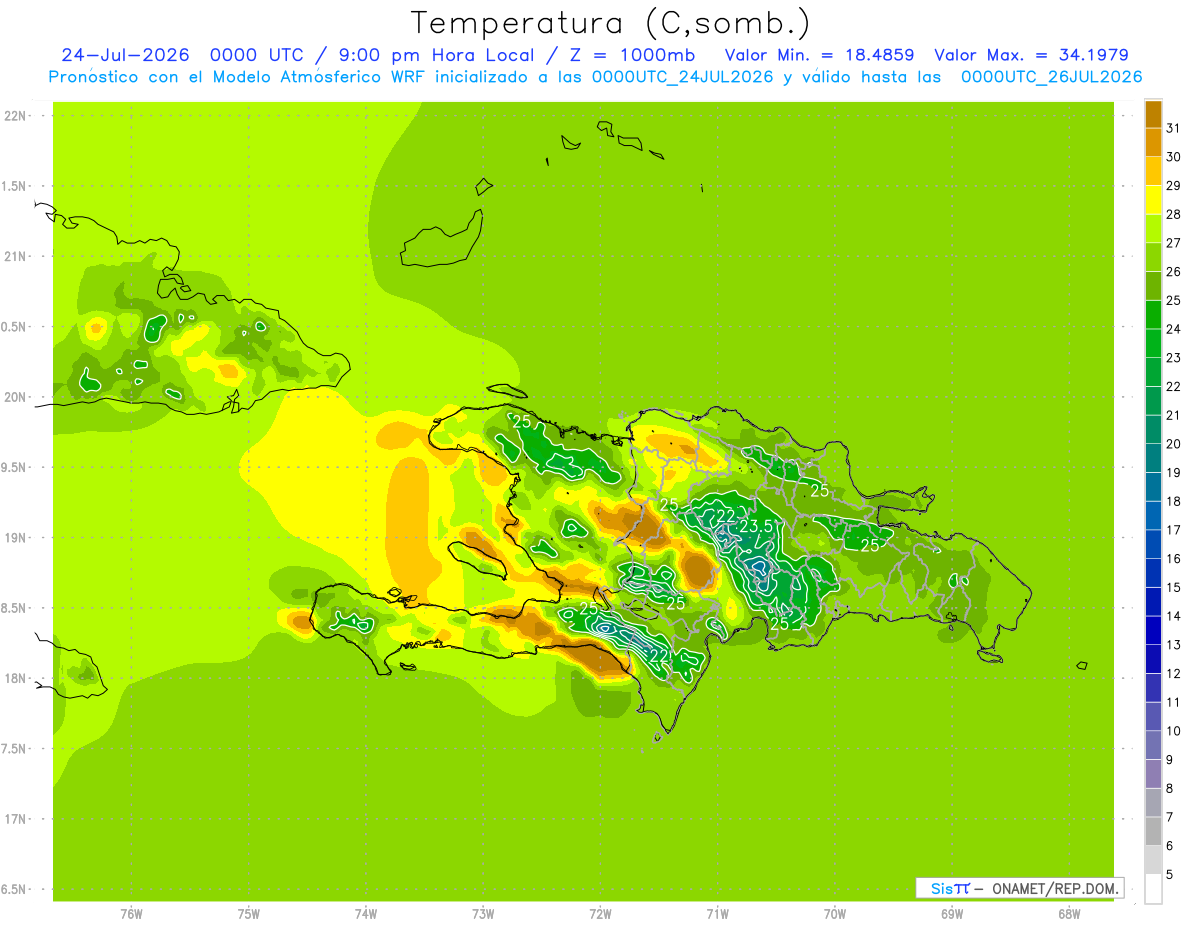The width and height of the screenshot is (1200, 927).
Task: Click the colorbar swatch between 21 and 22
Action: coord(1153,400)
